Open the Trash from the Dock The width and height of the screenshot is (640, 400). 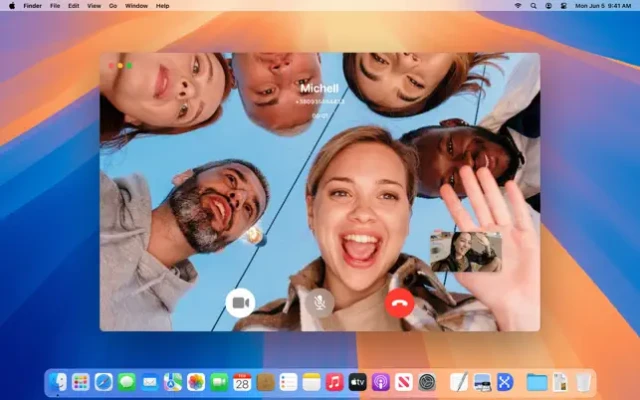pos(583,382)
